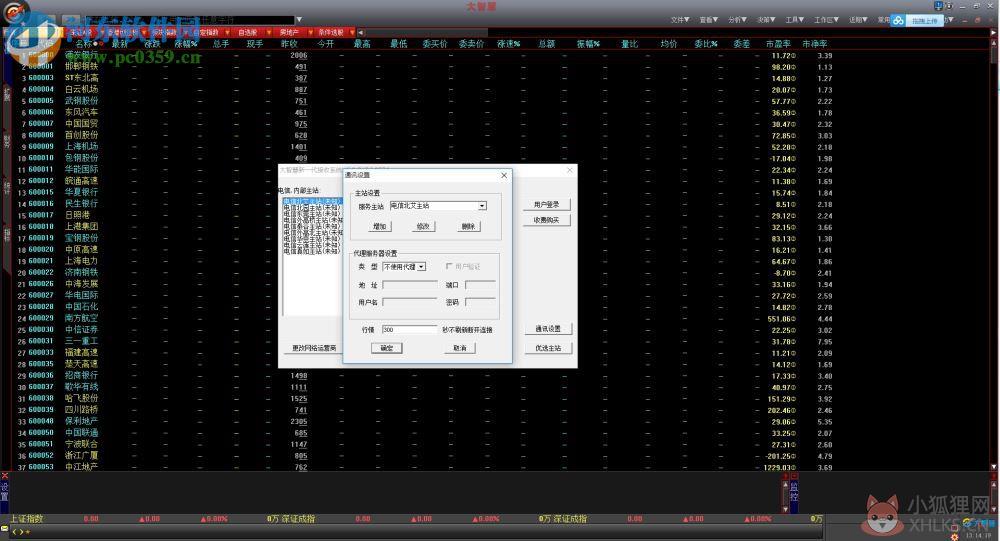This screenshot has height=541, width=1000.
Task: Click the 大智慧 app logo icon
Action: pyautogui.click(x=15, y=11)
